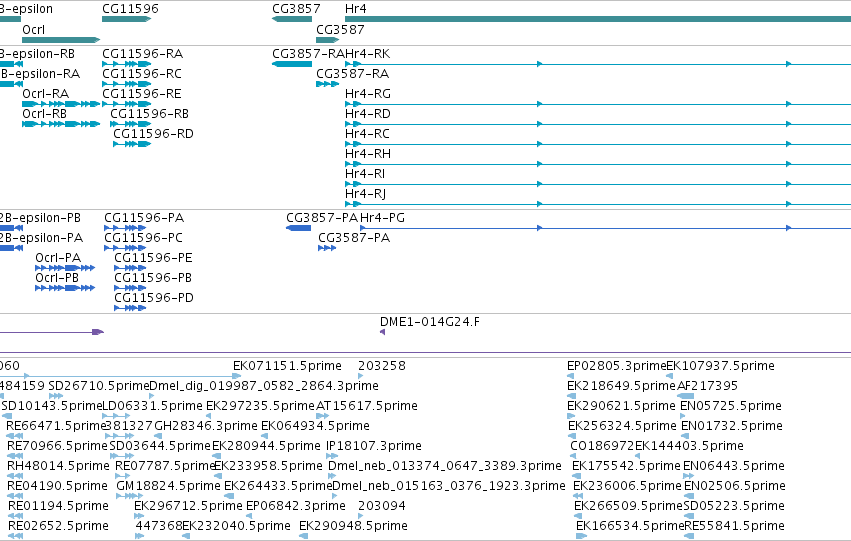Click transcript CG11596-RA

[x=126, y=64]
